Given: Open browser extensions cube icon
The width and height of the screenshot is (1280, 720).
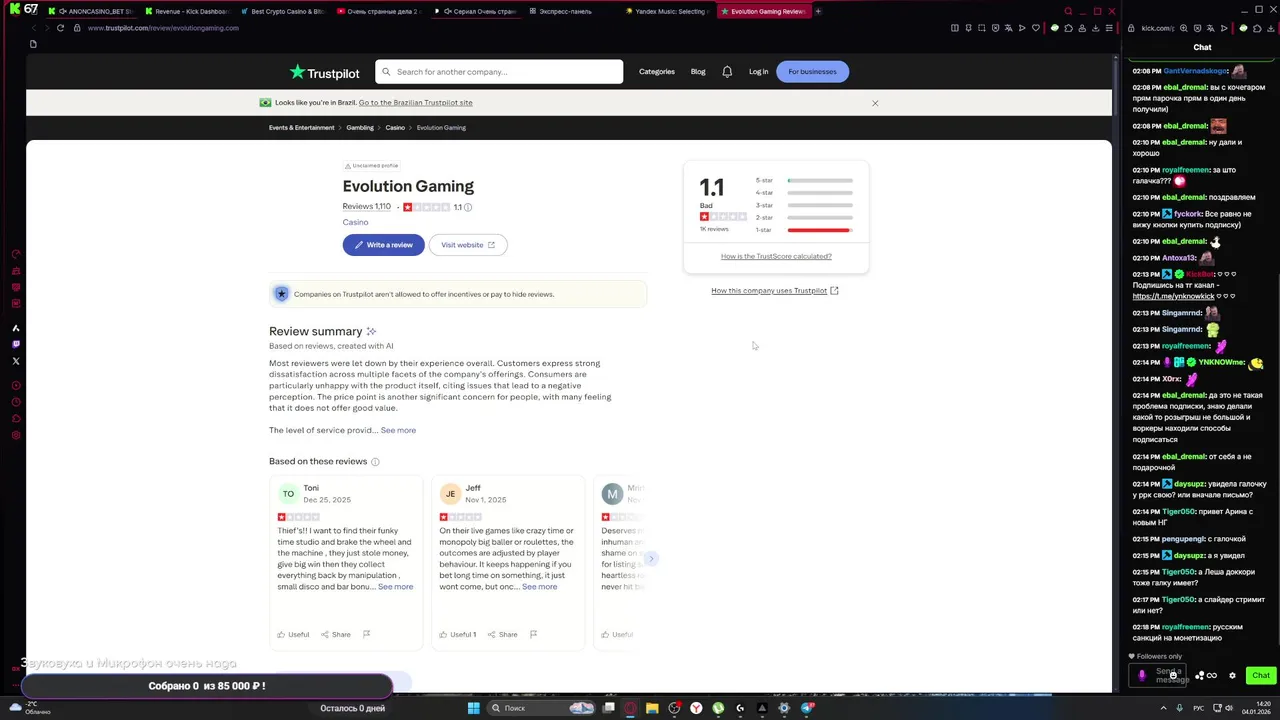Looking at the screenshot, I should [x=1068, y=28].
